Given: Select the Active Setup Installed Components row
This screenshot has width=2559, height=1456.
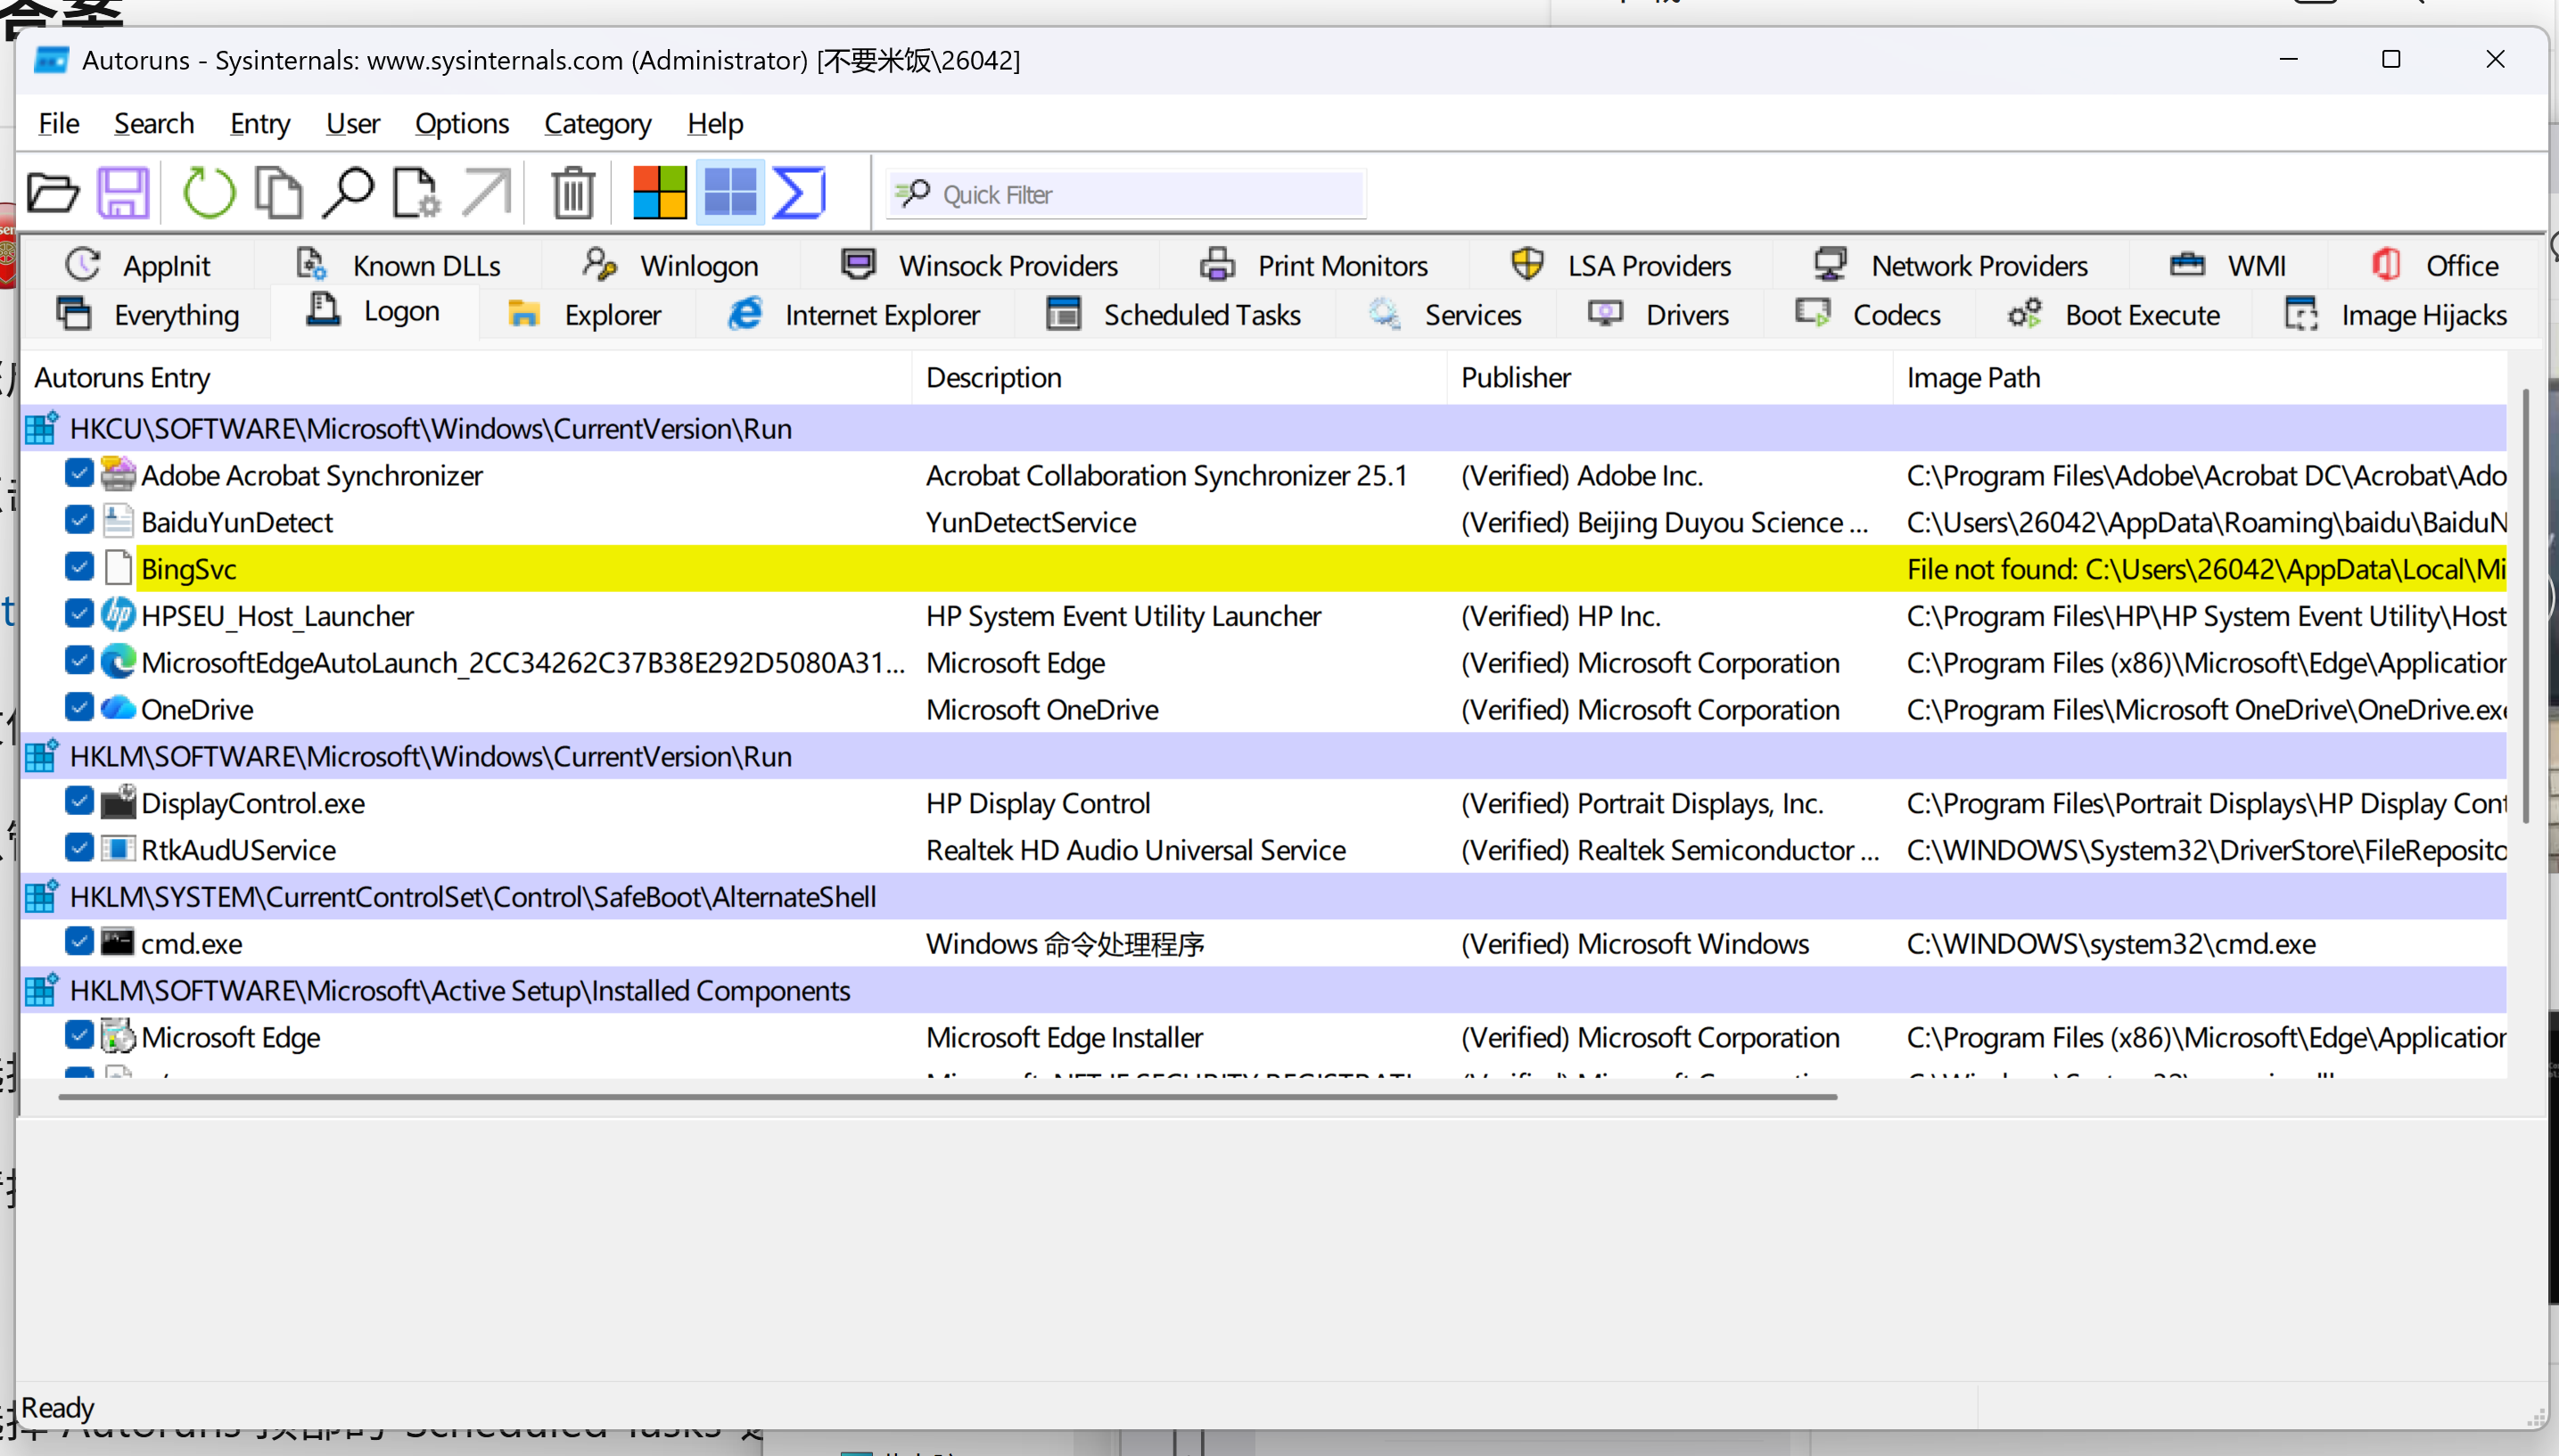Looking at the screenshot, I should pyautogui.click(x=1264, y=990).
